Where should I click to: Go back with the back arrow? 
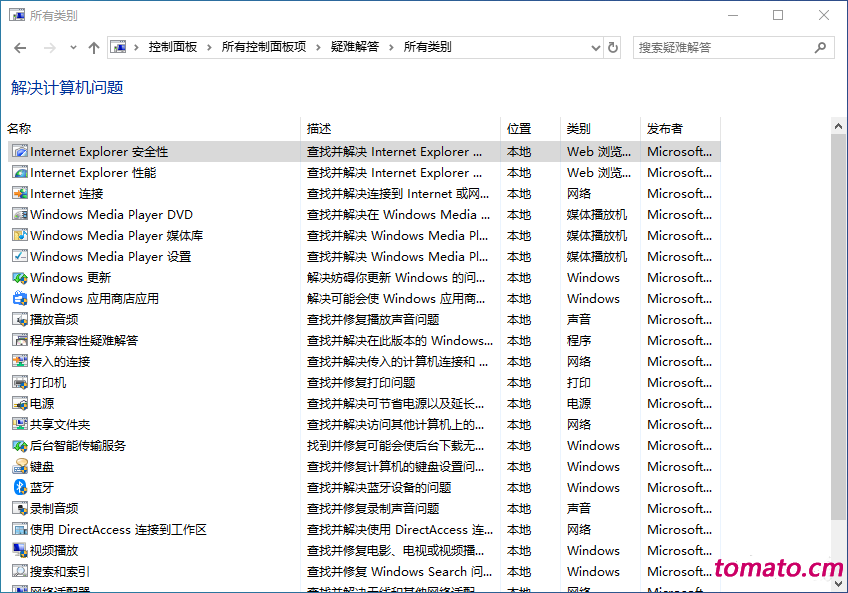point(20,48)
